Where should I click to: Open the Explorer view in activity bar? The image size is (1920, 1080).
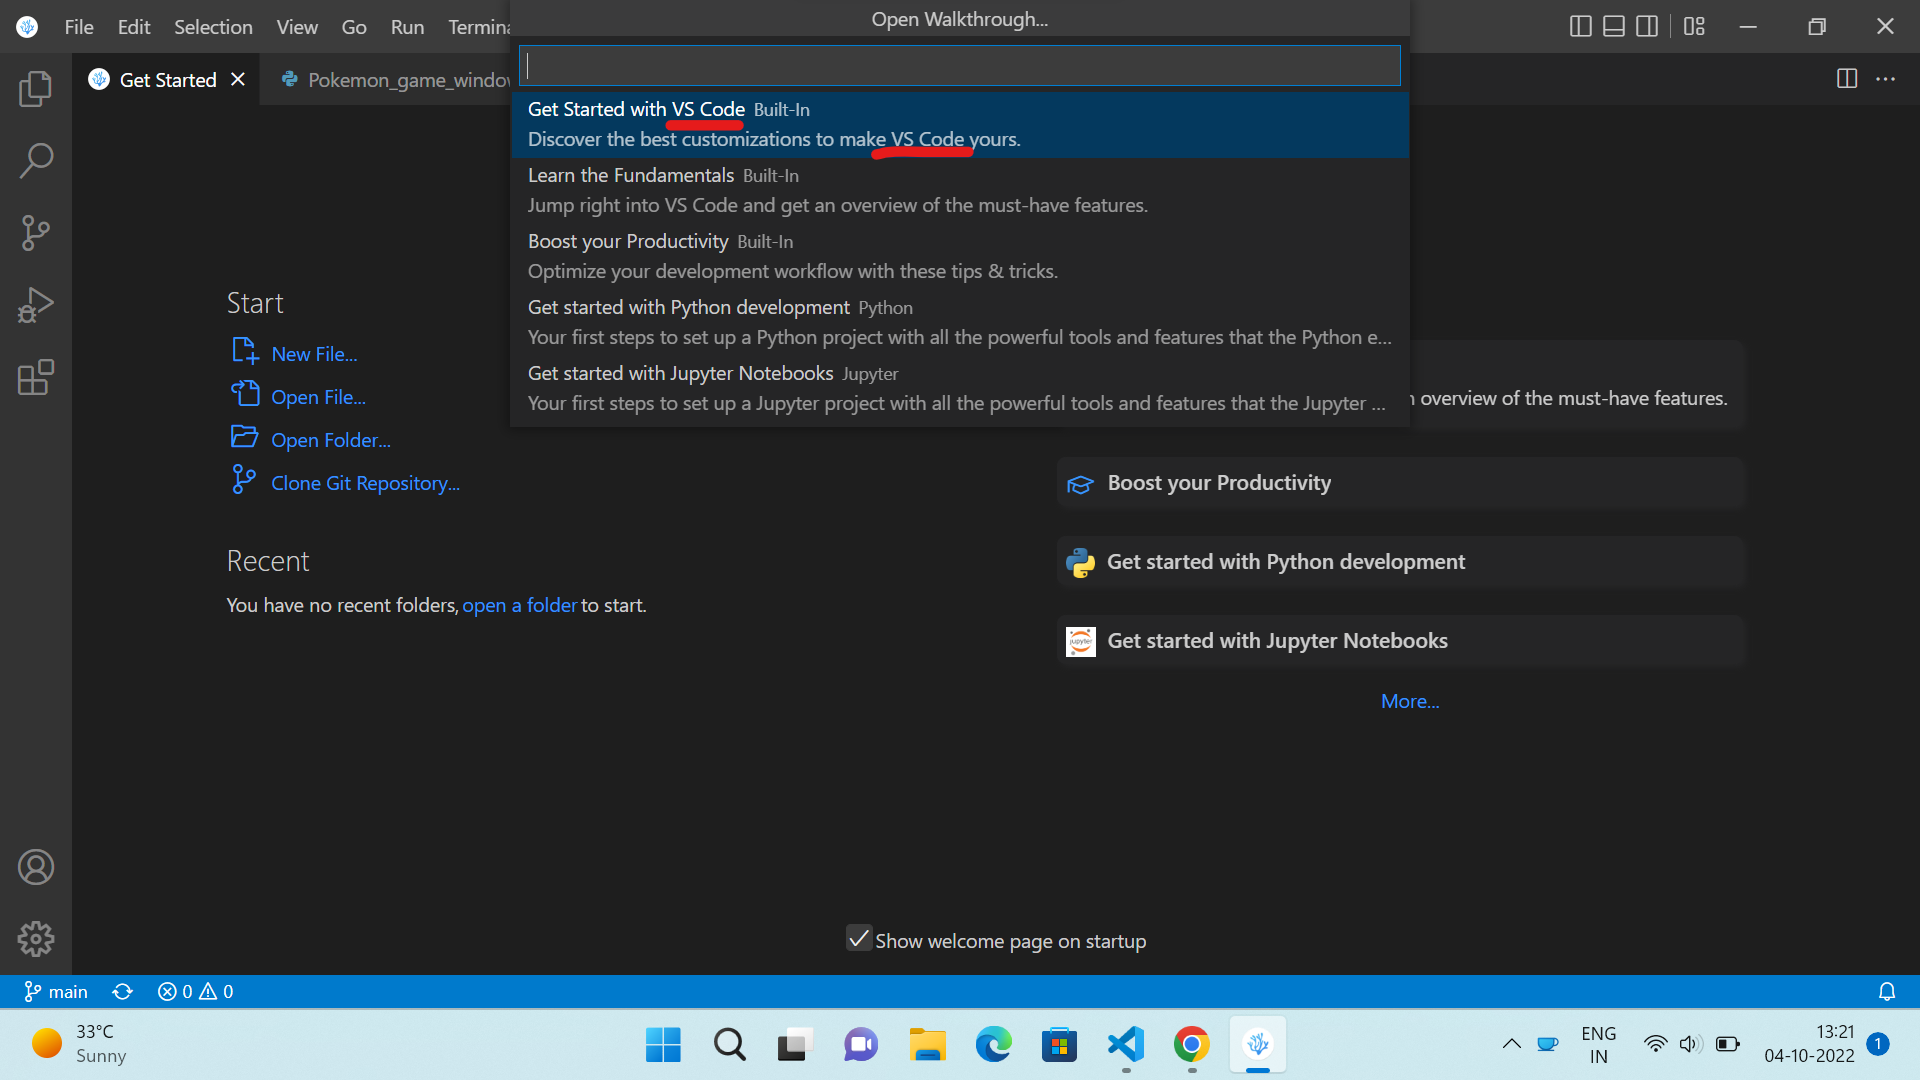coord(36,89)
